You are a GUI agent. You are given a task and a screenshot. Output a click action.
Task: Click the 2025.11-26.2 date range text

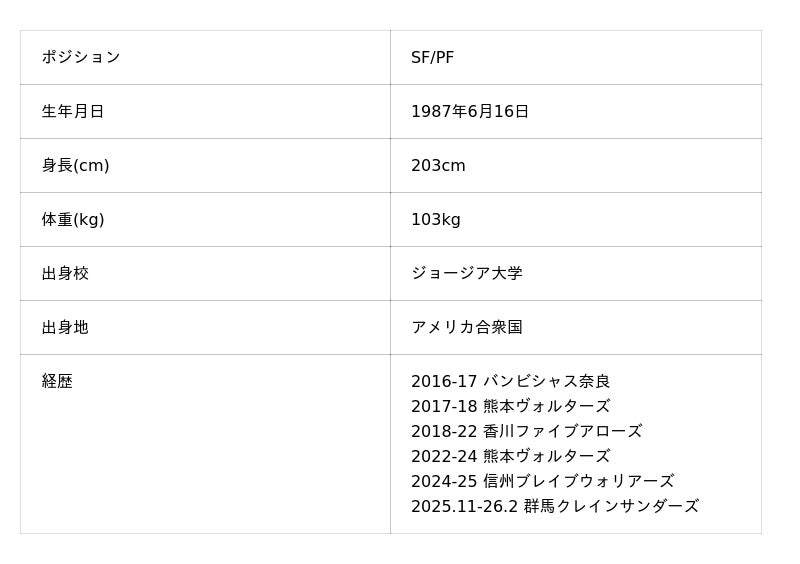tap(464, 507)
